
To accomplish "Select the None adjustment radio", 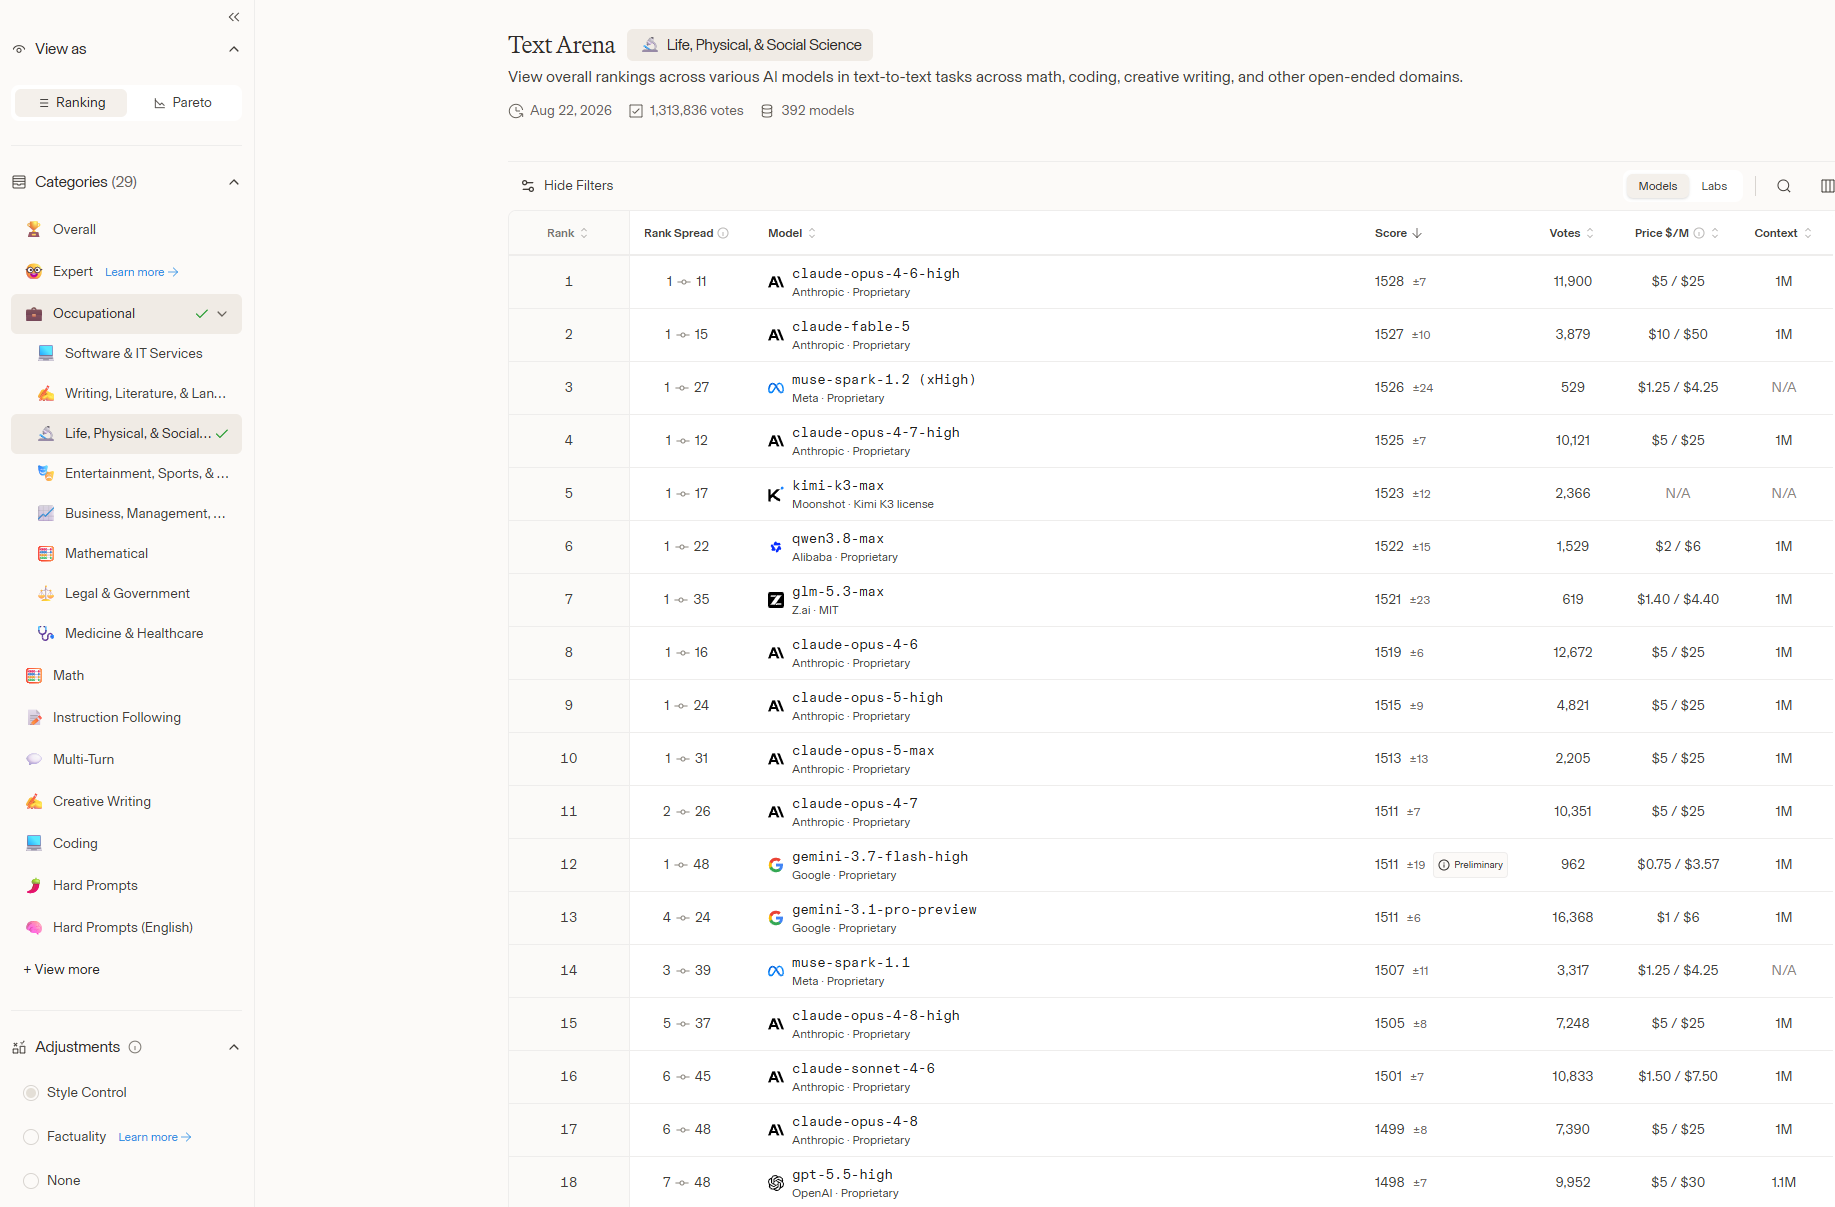I will pyautogui.click(x=31, y=1181).
